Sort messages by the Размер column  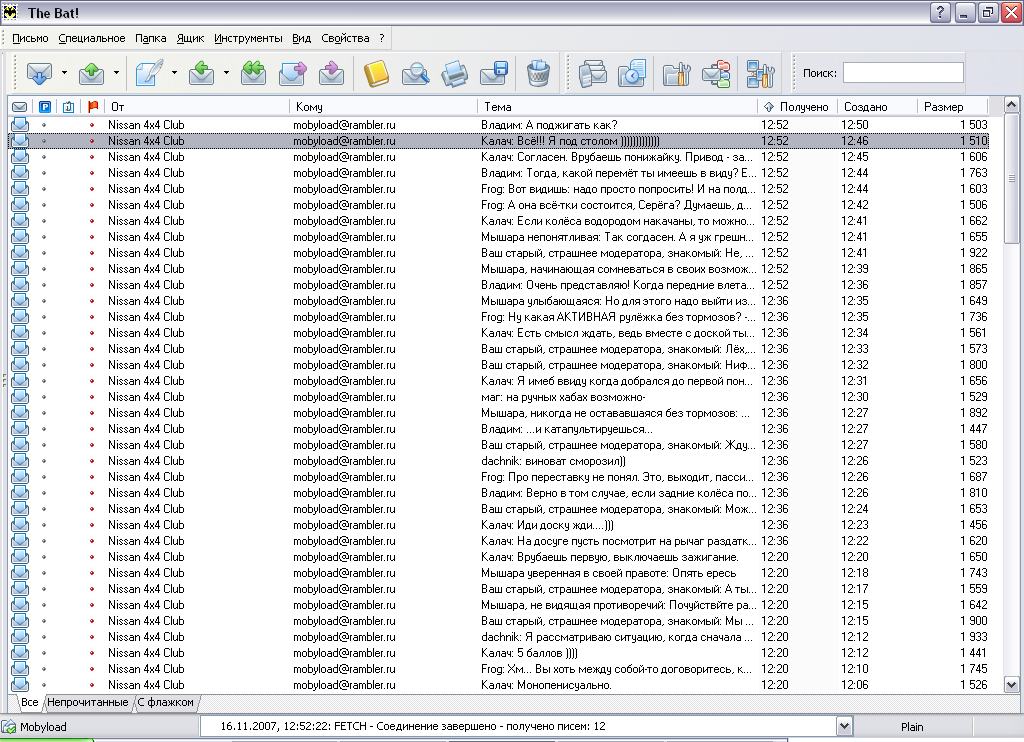click(953, 106)
